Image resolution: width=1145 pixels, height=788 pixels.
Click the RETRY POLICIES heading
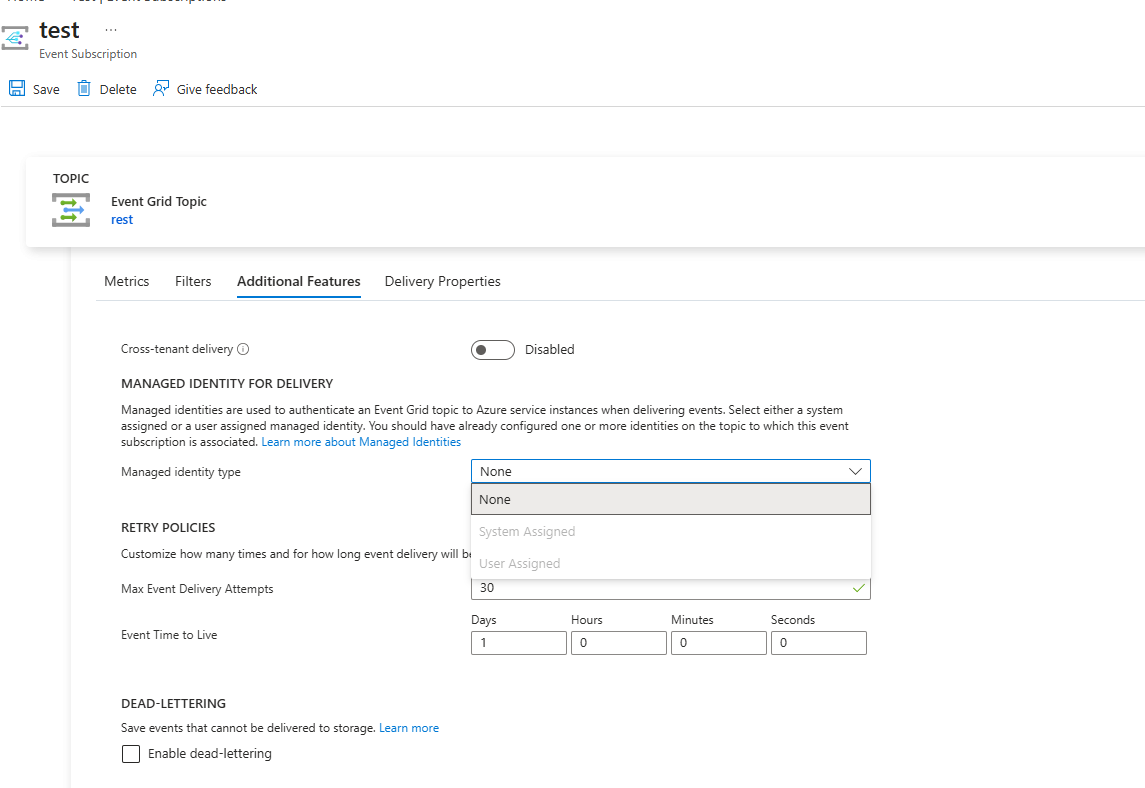point(168,527)
